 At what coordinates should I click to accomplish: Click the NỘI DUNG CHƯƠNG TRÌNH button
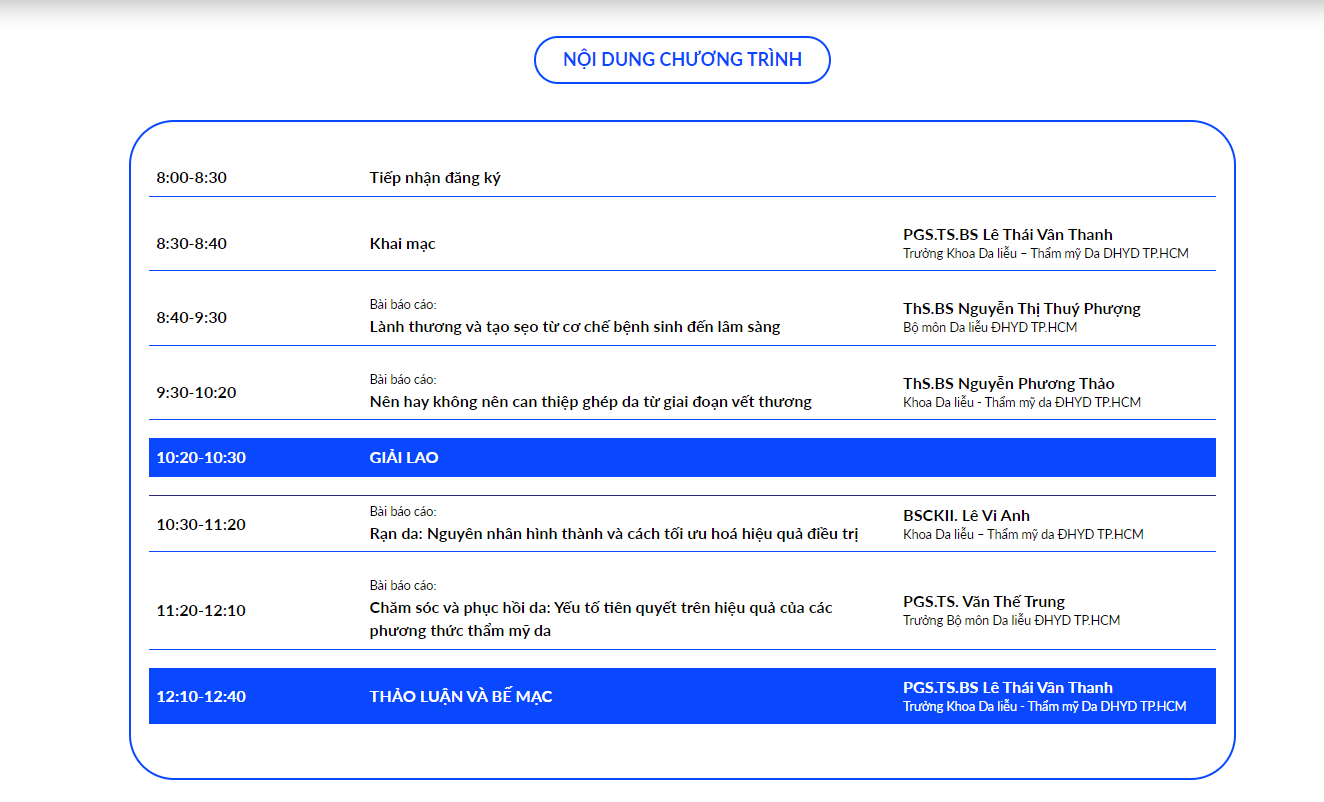(x=682, y=60)
